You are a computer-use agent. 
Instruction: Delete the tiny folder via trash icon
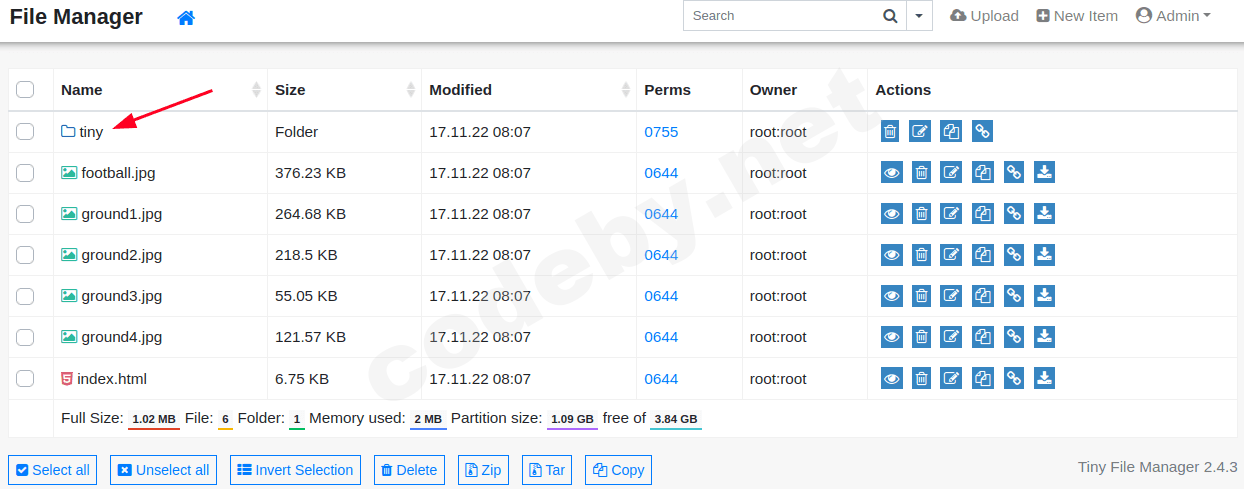(890, 131)
